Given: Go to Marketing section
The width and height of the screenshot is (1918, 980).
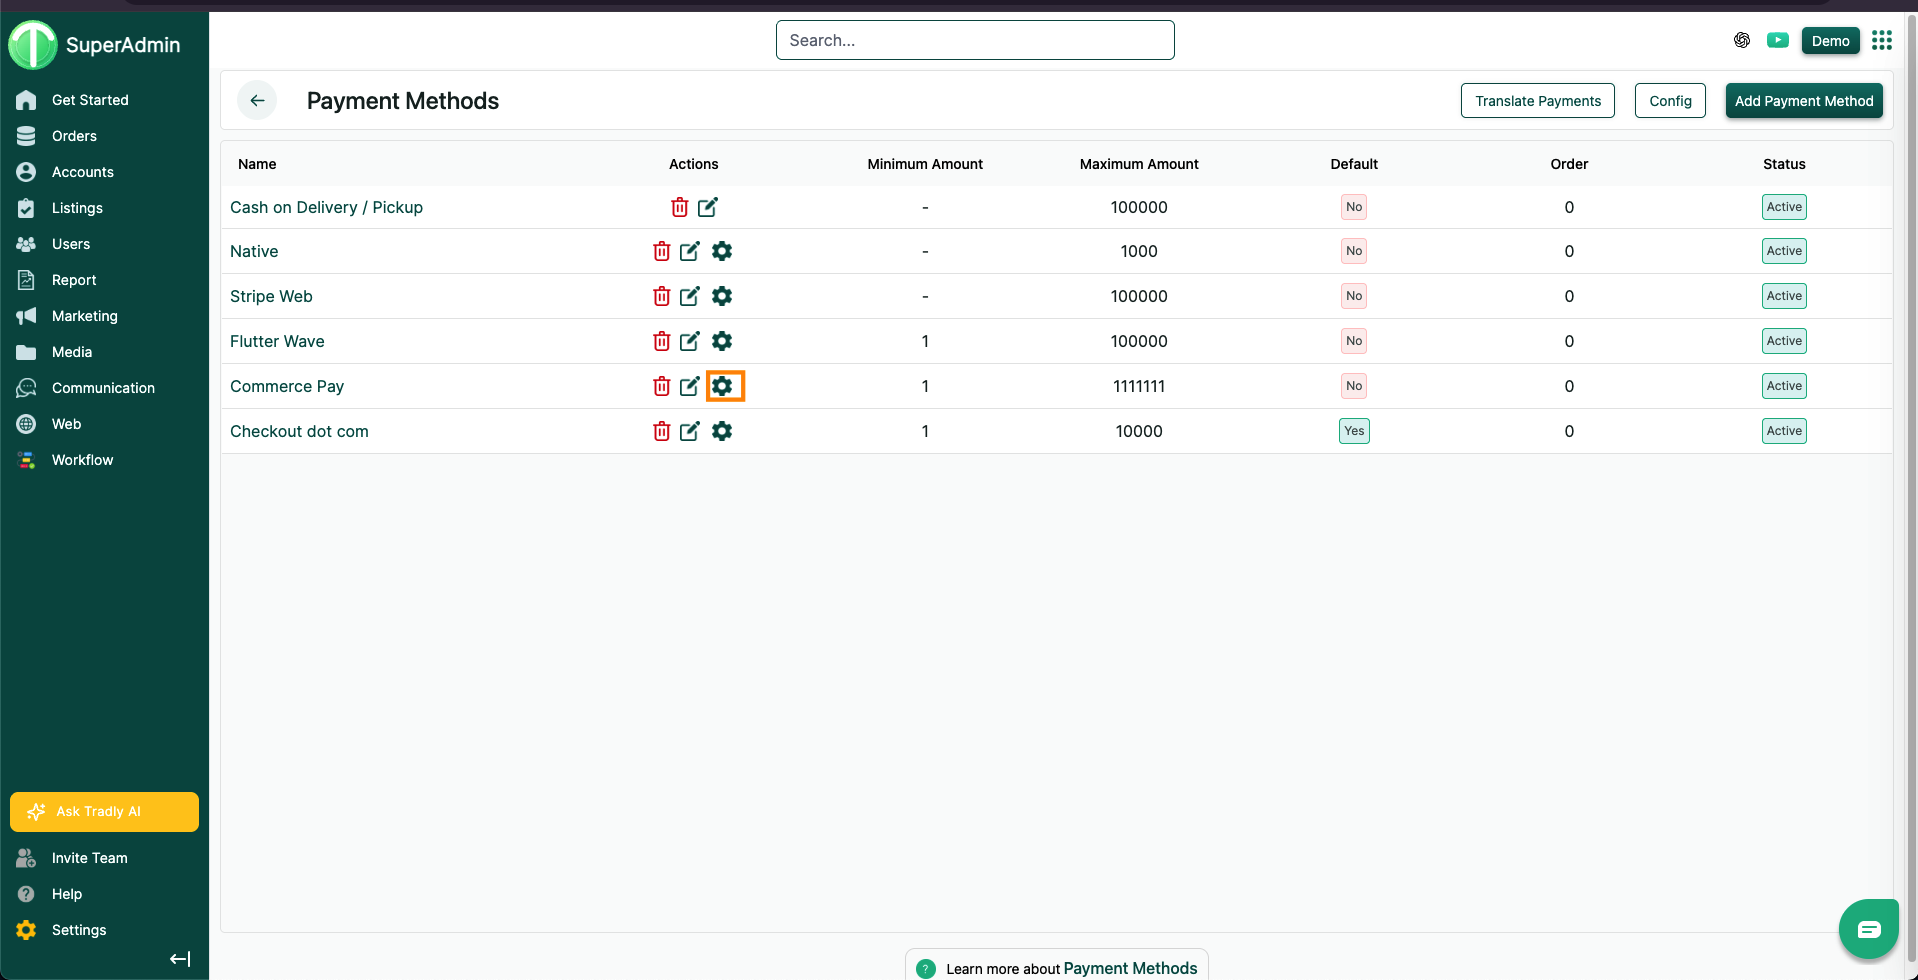Looking at the screenshot, I should pos(84,316).
